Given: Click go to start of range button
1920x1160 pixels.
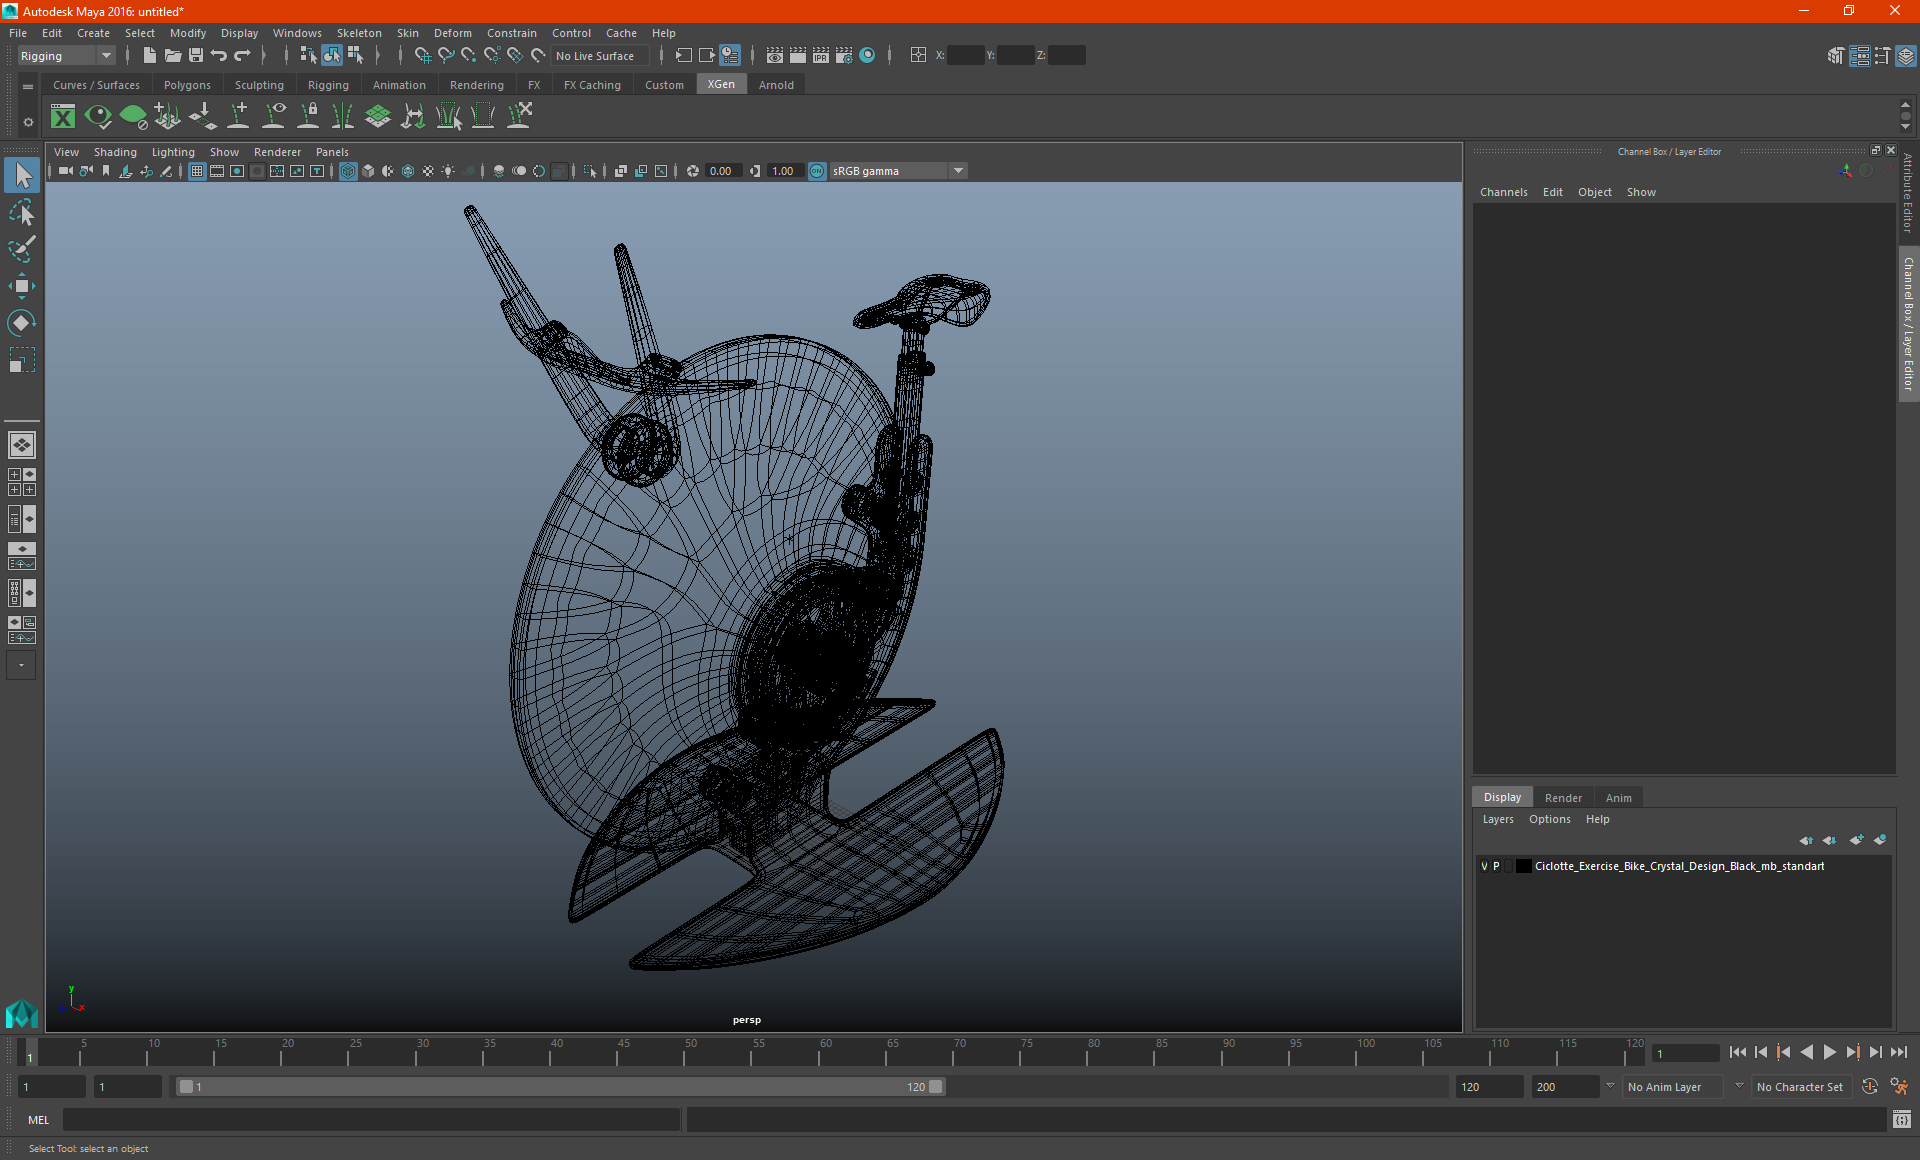Looking at the screenshot, I should pyautogui.click(x=1738, y=1052).
